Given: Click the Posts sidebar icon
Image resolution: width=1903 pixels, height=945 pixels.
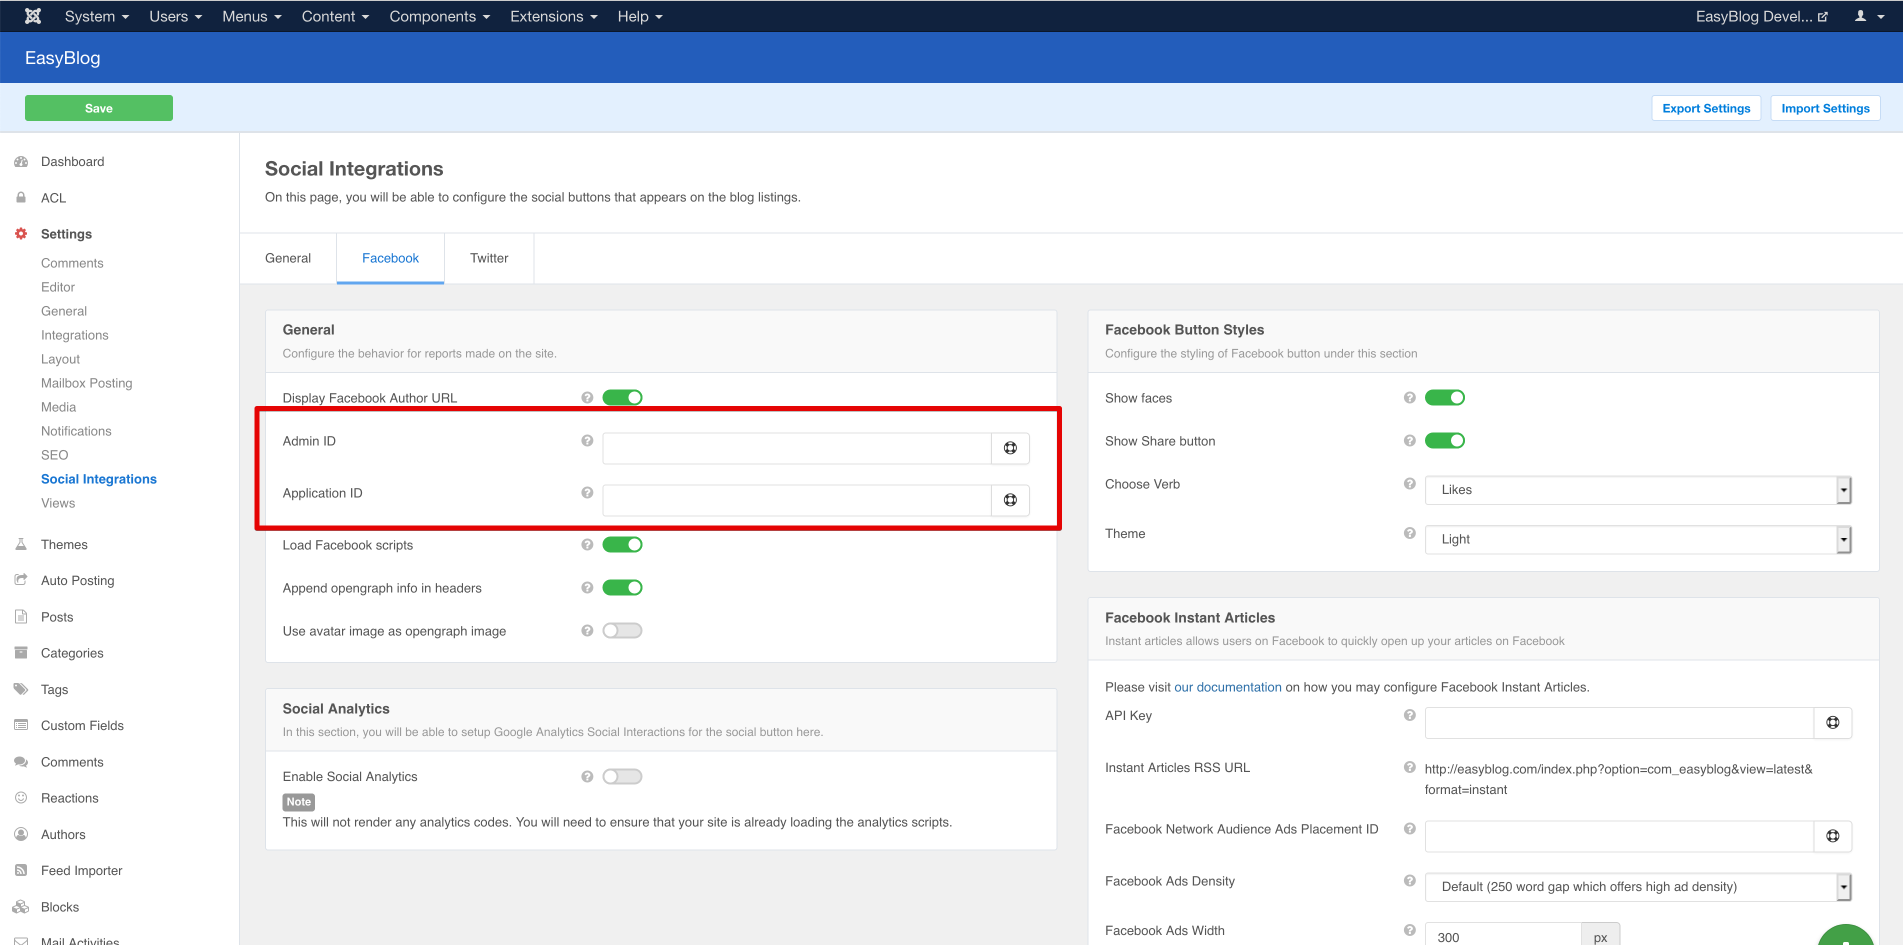Looking at the screenshot, I should pyautogui.click(x=21, y=617).
